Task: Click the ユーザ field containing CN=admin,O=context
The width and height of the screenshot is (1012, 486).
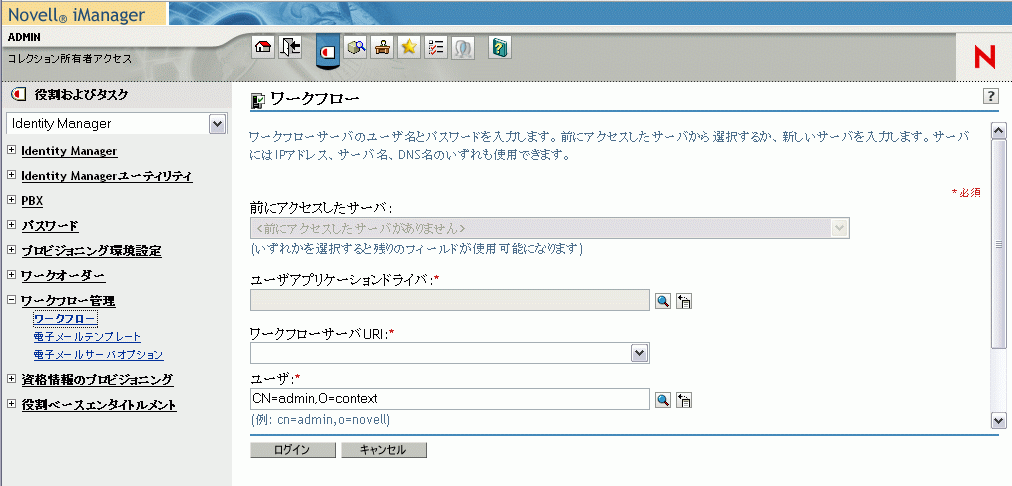Action: pyautogui.click(x=450, y=399)
